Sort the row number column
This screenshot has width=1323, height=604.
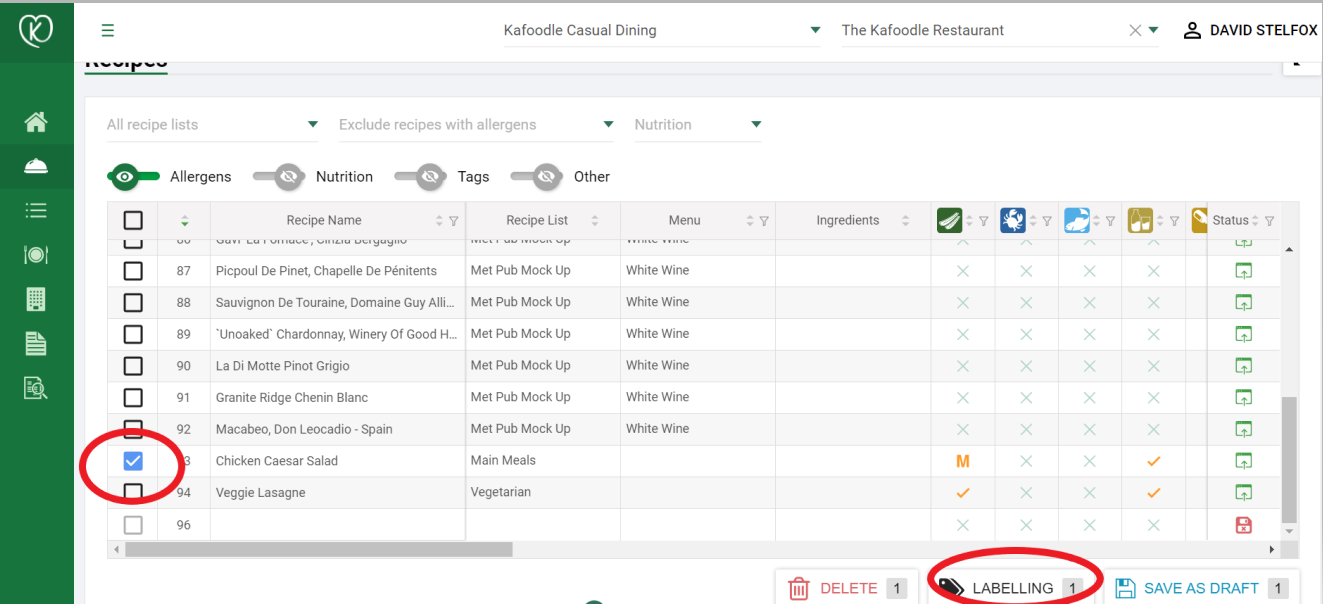pyautogui.click(x=184, y=221)
